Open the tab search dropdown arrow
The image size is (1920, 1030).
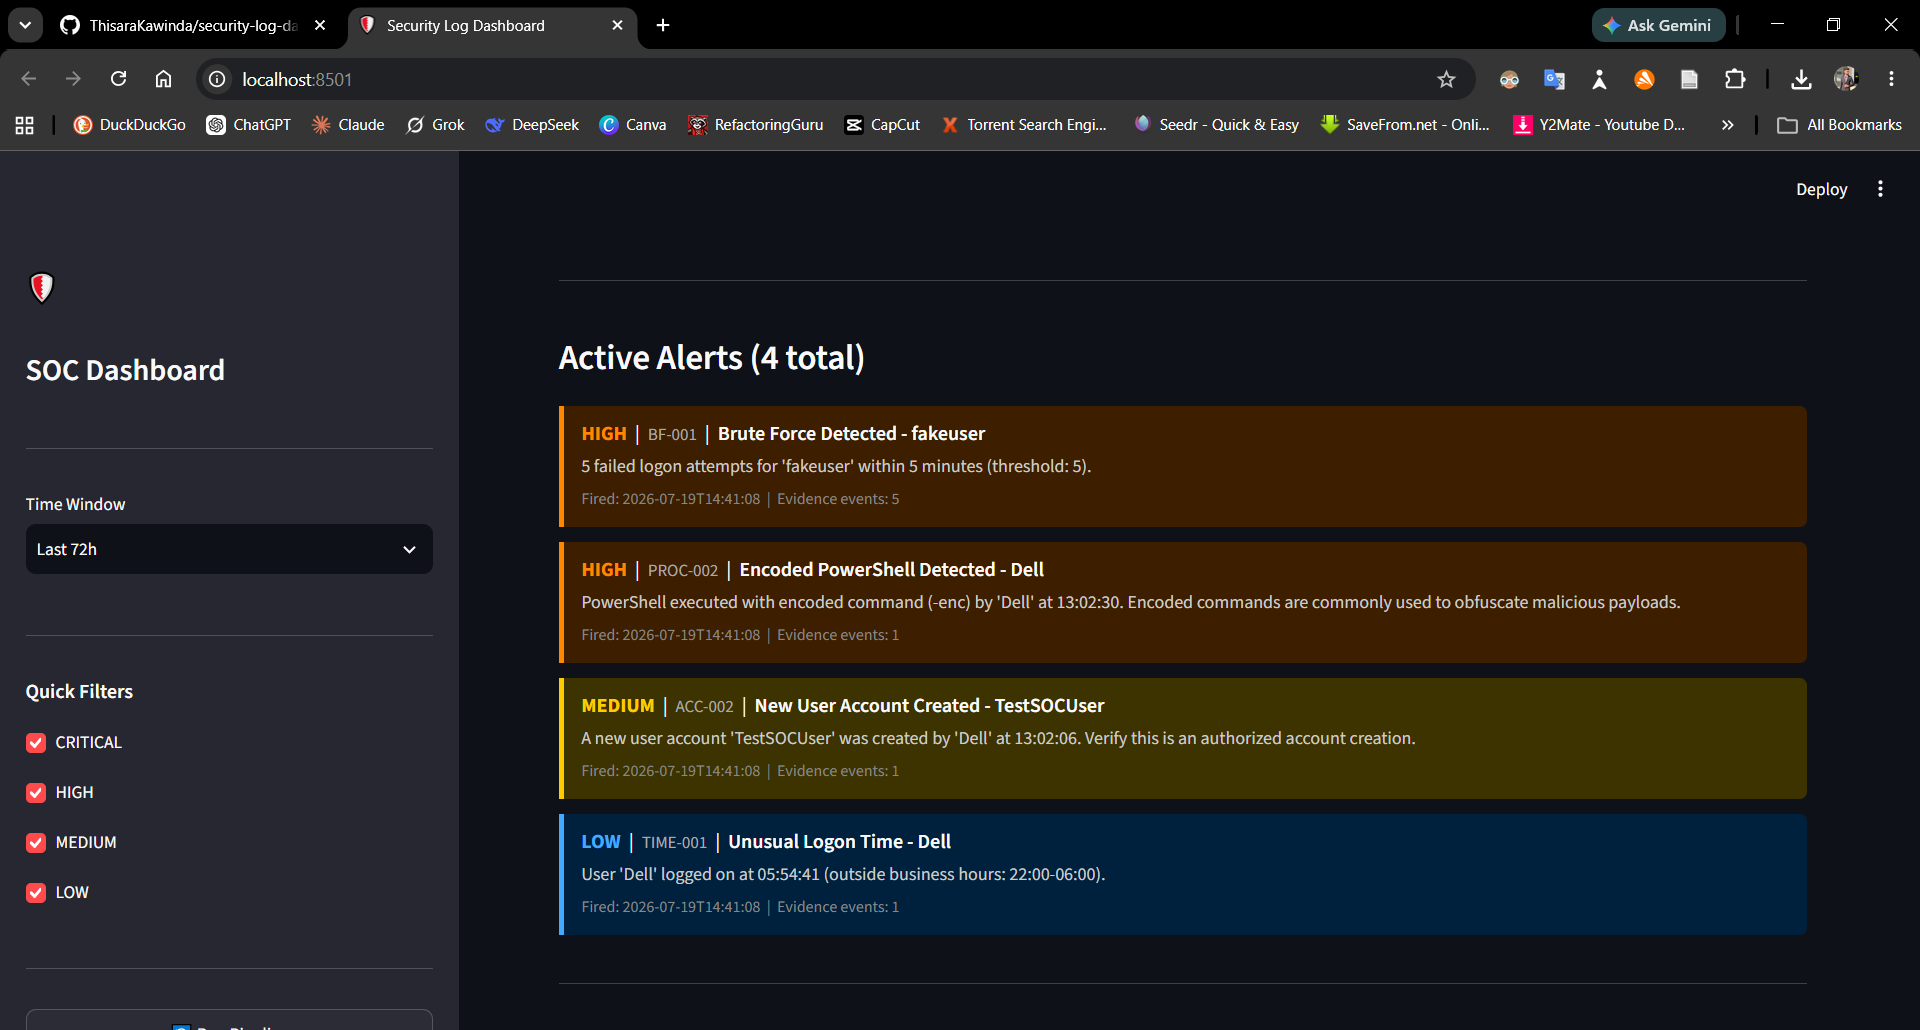pyautogui.click(x=25, y=25)
